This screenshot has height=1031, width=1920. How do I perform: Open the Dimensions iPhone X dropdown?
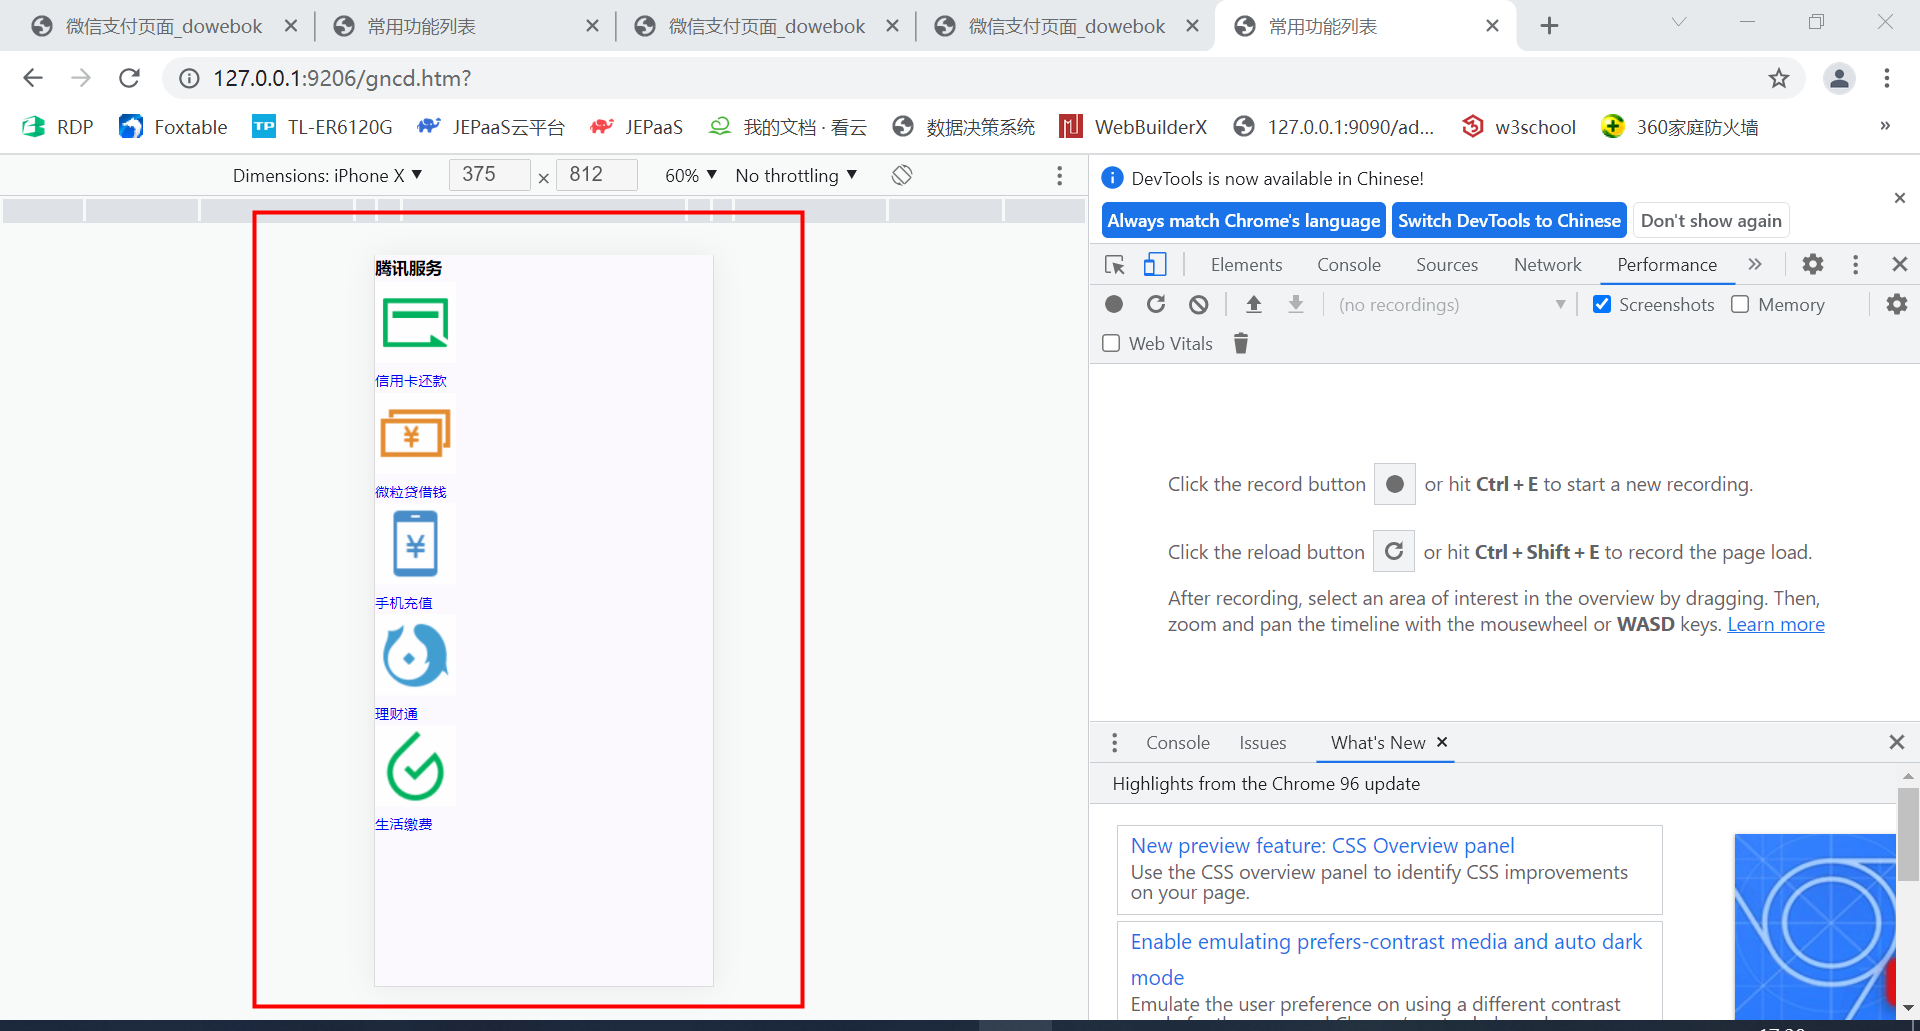coord(328,175)
